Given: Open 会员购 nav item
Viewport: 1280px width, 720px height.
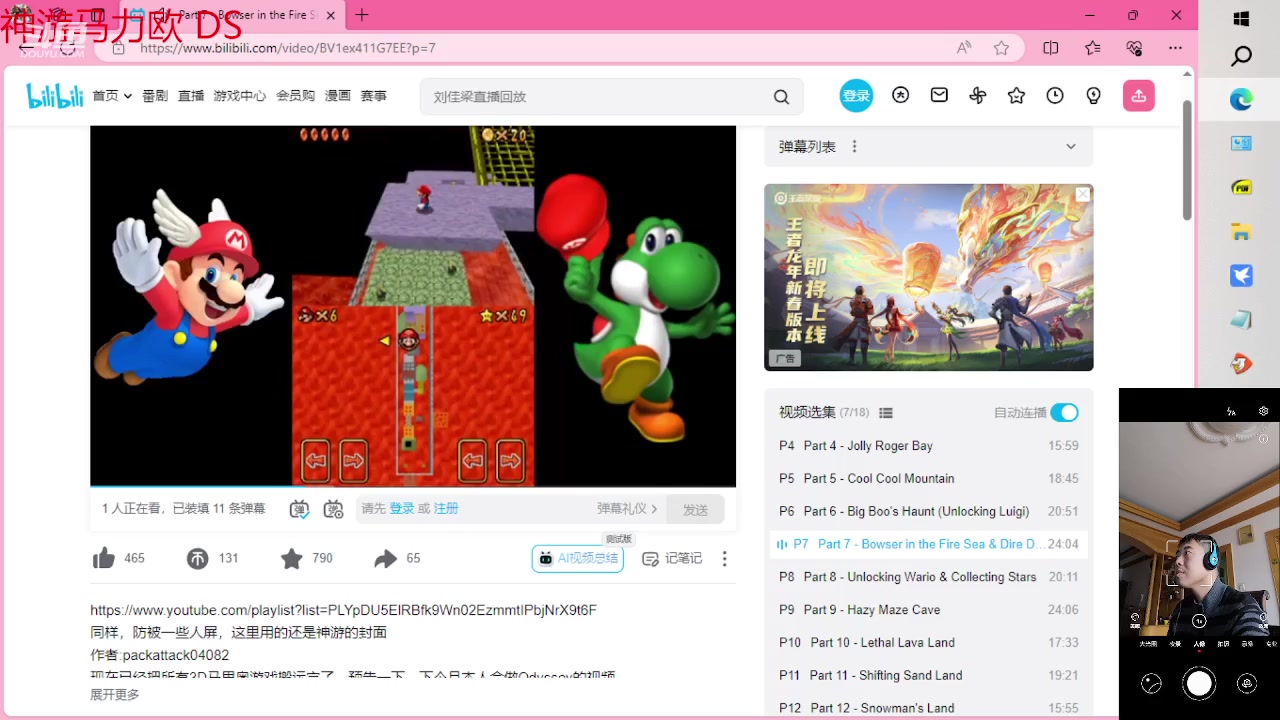Looking at the screenshot, I should tap(295, 96).
